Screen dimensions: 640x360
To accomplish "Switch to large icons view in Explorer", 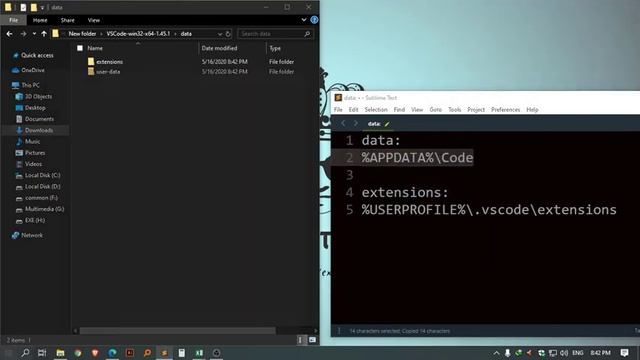I will 313,340.
